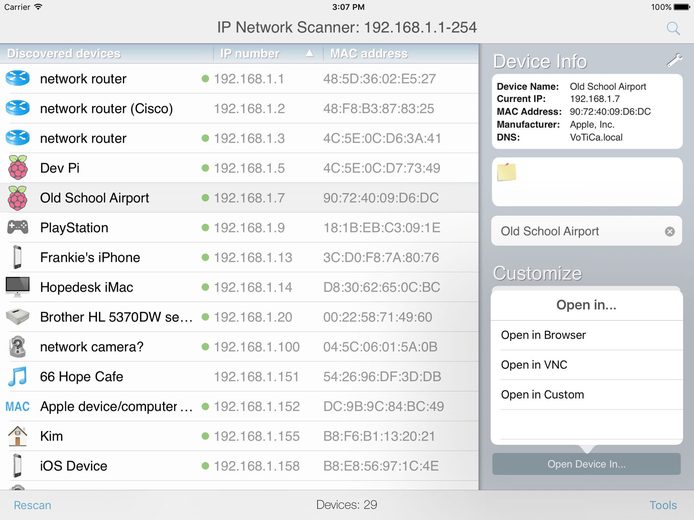The height and width of the screenshot is (520, 694).
Task: Sort by the IP number column arrow
Action: pyautogui.click(x=309, y=53)
